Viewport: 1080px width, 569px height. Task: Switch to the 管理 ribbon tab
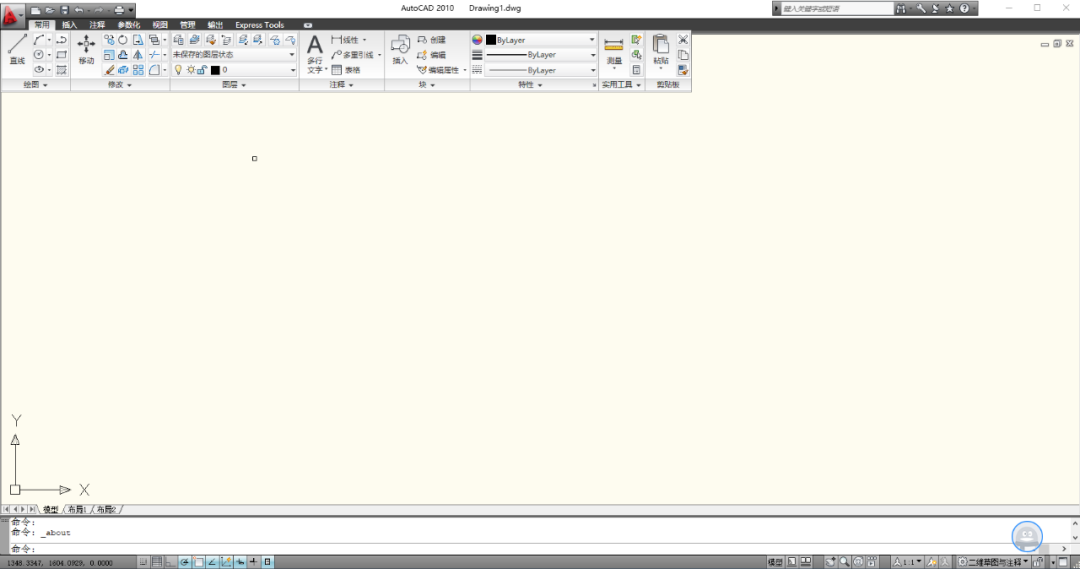tap(187, 25)
